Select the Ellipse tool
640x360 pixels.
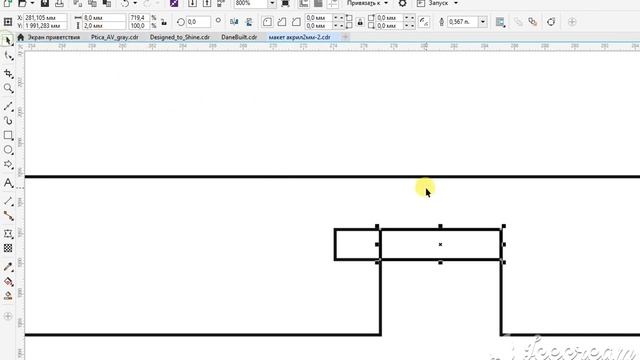(x=8, y=150)
